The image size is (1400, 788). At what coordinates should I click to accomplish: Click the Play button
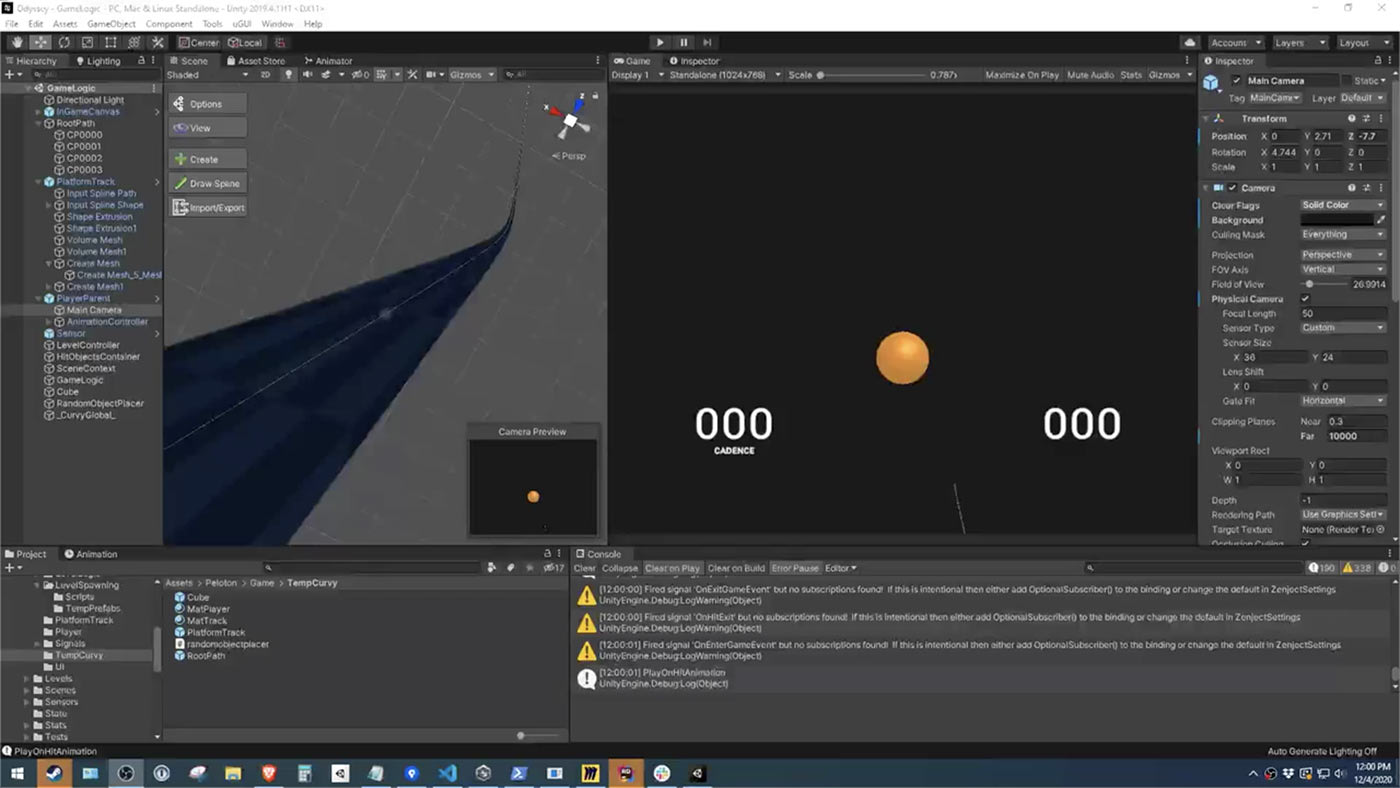[x=659, y=43]
